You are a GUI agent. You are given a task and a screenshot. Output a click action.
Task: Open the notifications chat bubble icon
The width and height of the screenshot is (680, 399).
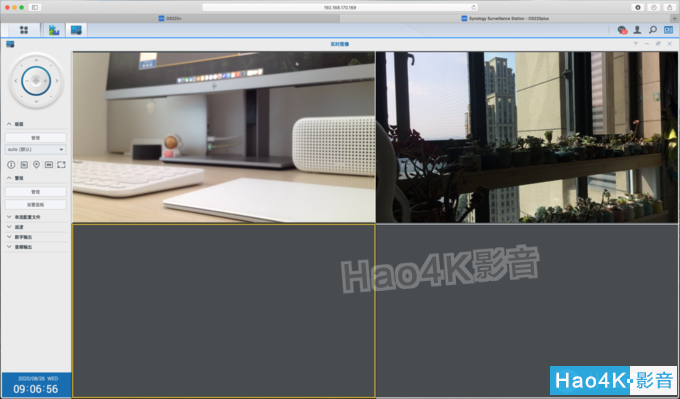[622, 30]
